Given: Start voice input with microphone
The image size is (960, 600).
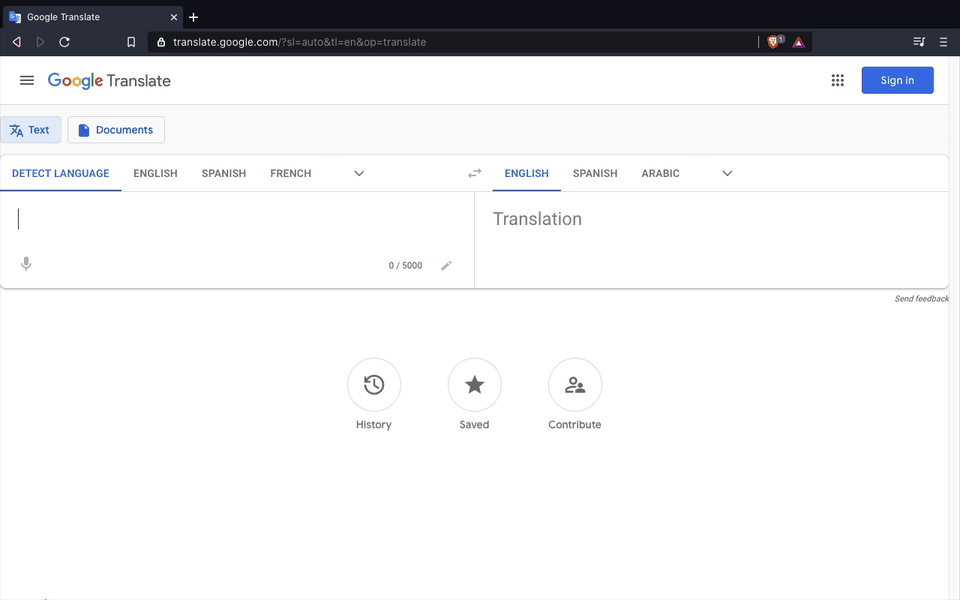Looking at the screenshot, I should click(26, 264).
